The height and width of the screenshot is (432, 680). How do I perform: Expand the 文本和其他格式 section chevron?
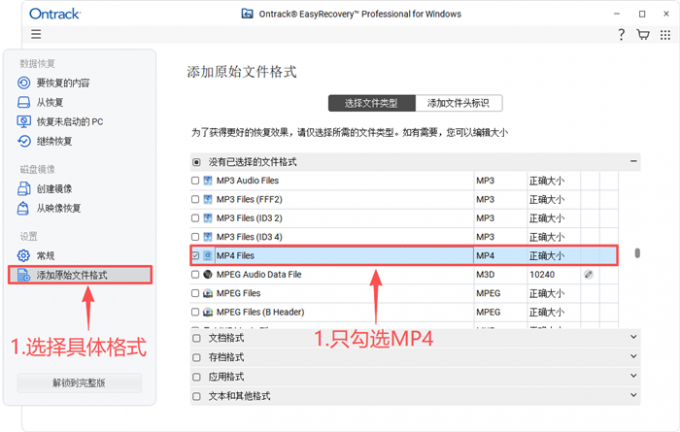[634, 395]
